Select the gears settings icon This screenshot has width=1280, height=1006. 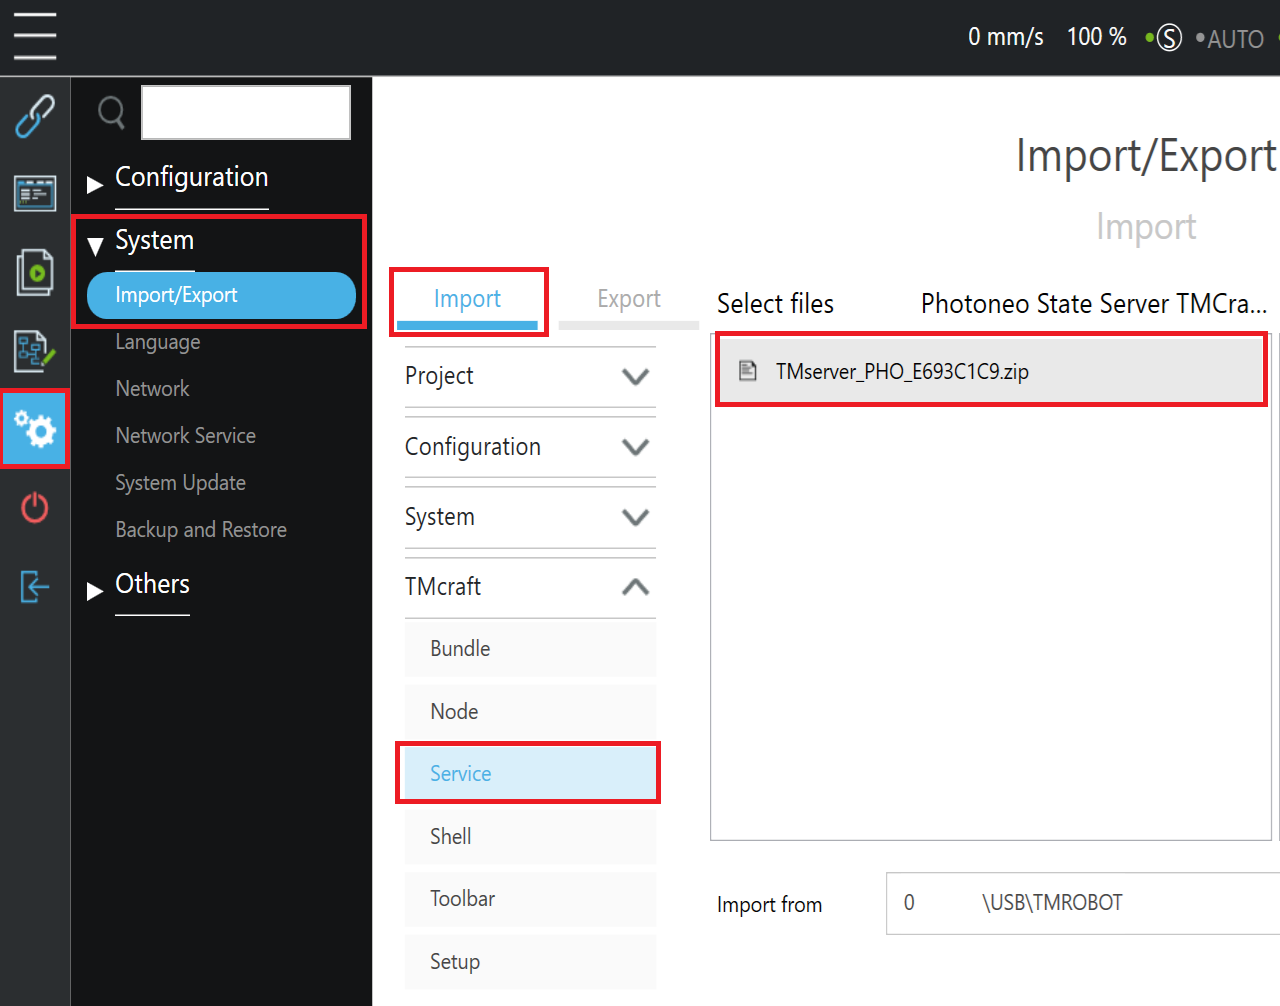[35, 429]
